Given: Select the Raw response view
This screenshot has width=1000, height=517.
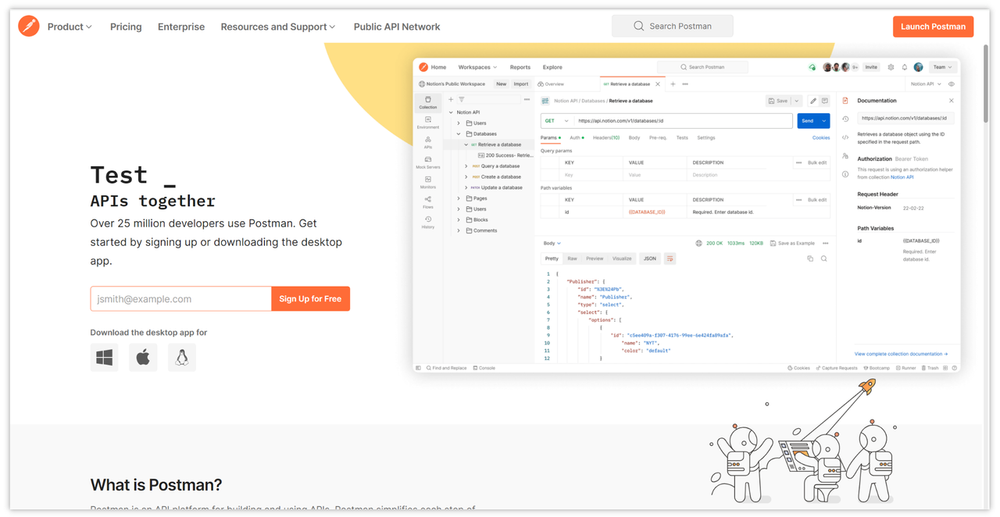Looking at the screenshot, I should (572, 258).
